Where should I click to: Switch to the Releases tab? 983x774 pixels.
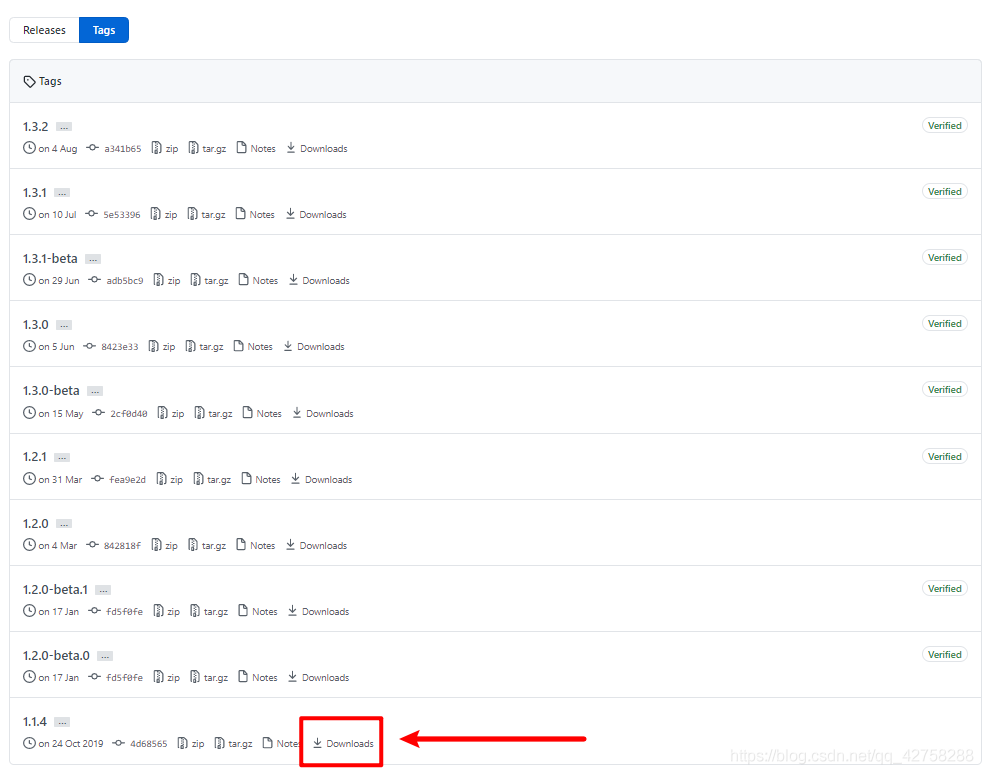pyautogui.click(x=44, y=30)
